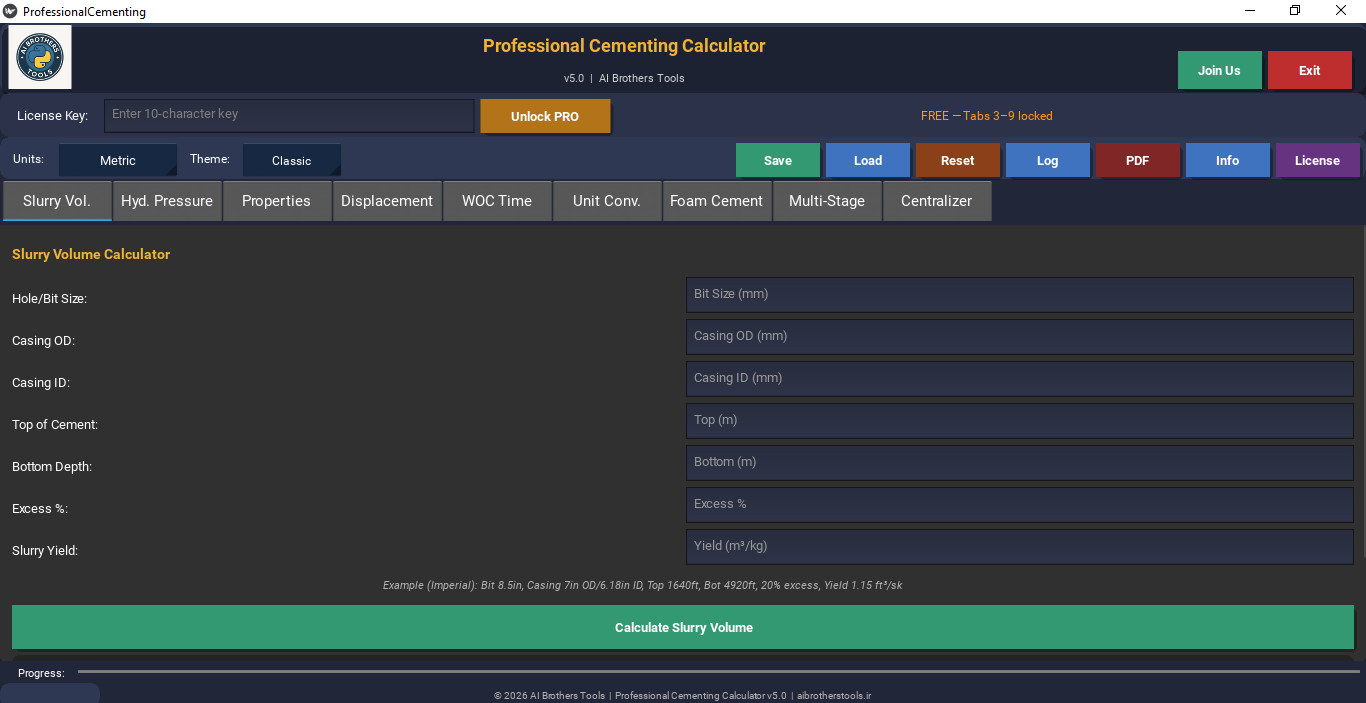Click the 'Slurry Volume Calculator' heading

pos(91,254)
